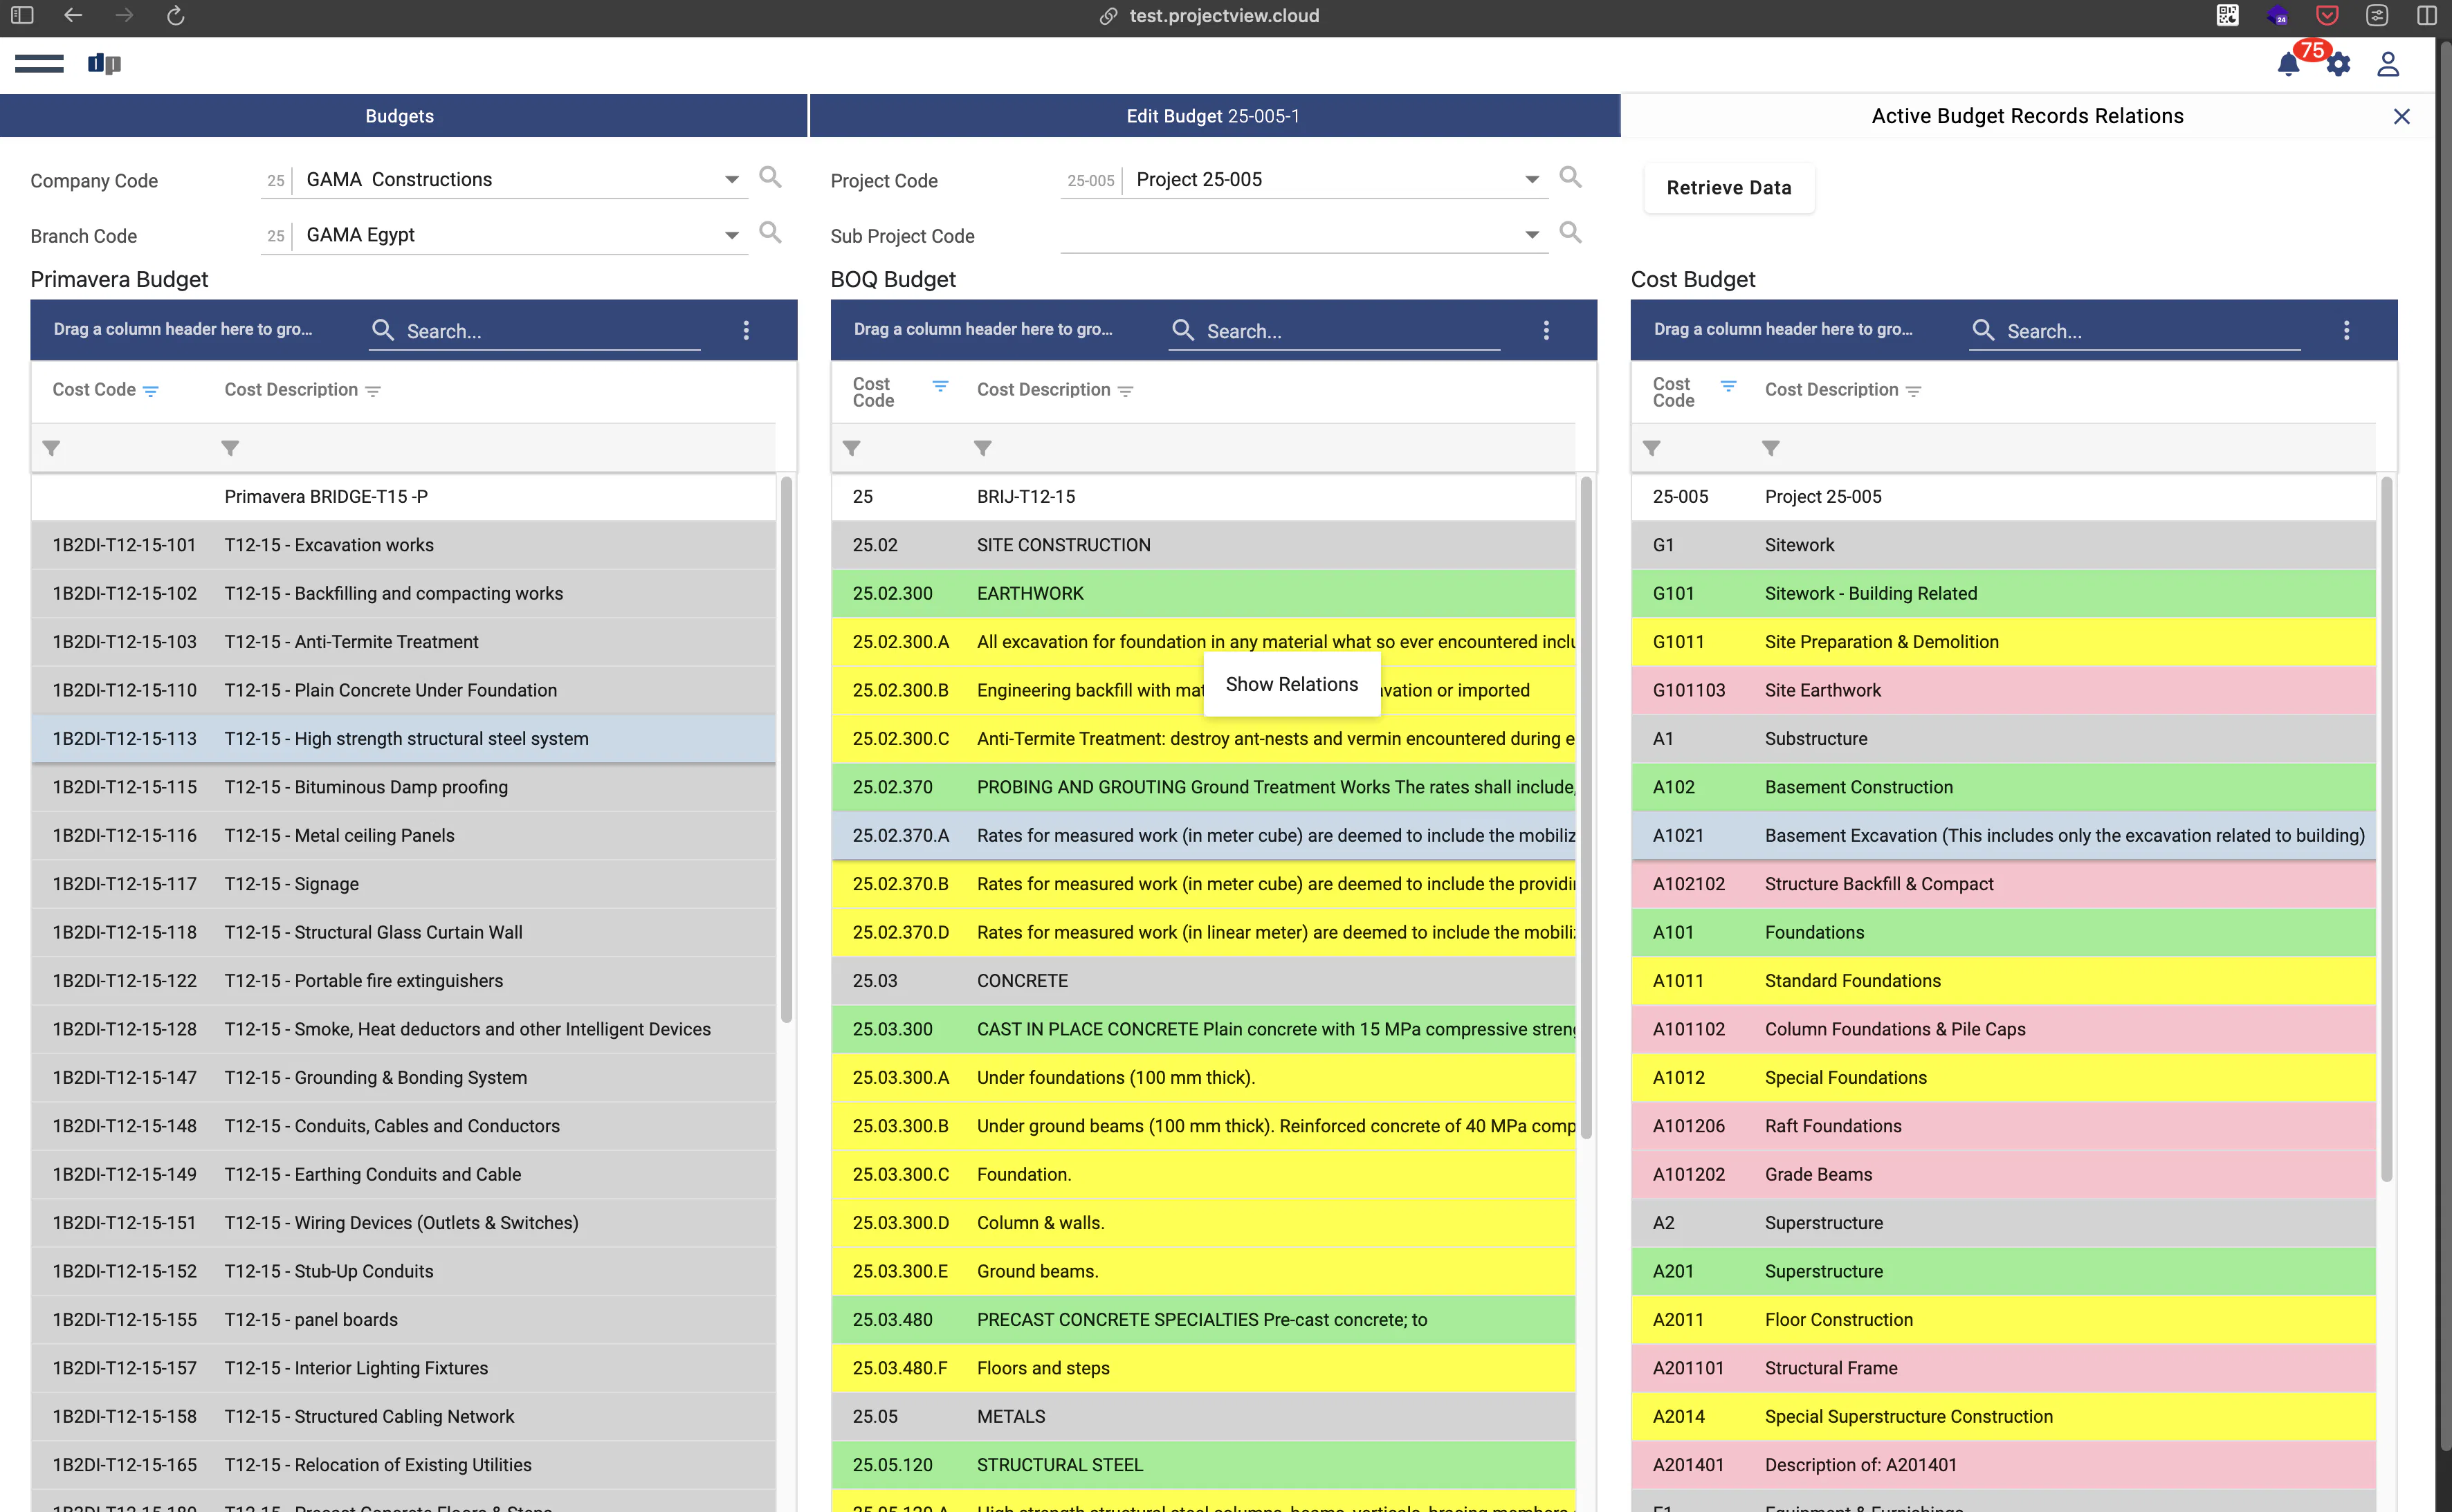Open Primavera Cost Description header filter
The image size is (2452, 1512).
(373, 391)
